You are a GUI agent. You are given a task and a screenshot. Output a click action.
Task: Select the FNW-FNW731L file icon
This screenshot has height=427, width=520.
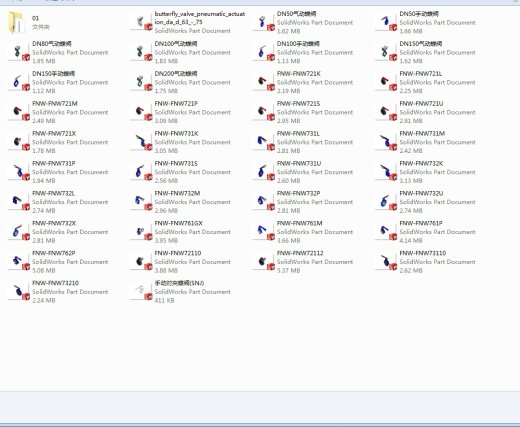point(264,142)
